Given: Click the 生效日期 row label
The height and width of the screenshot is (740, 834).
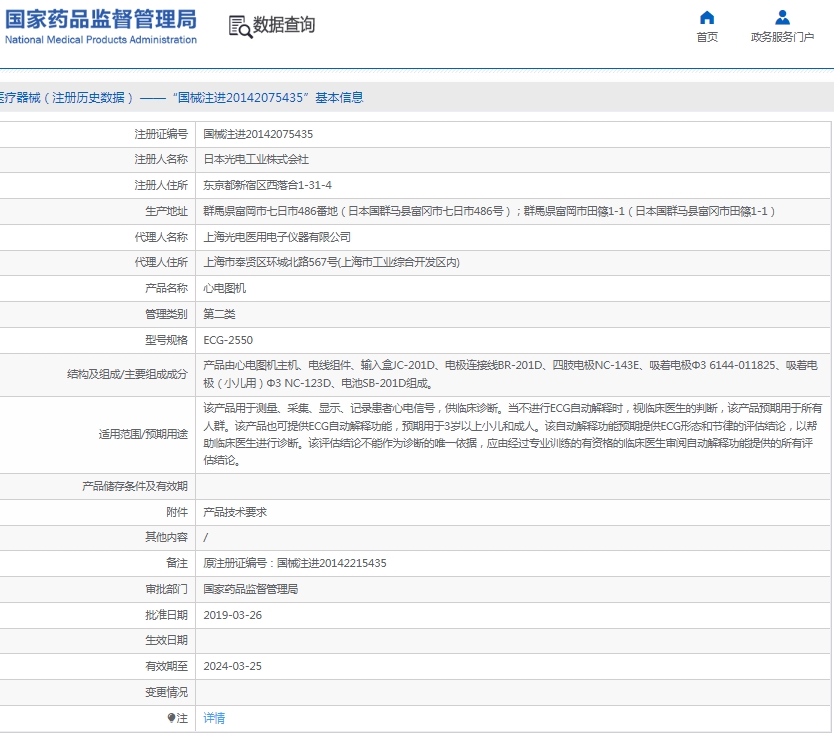Looking at the screenshot, I should point(166,641).
